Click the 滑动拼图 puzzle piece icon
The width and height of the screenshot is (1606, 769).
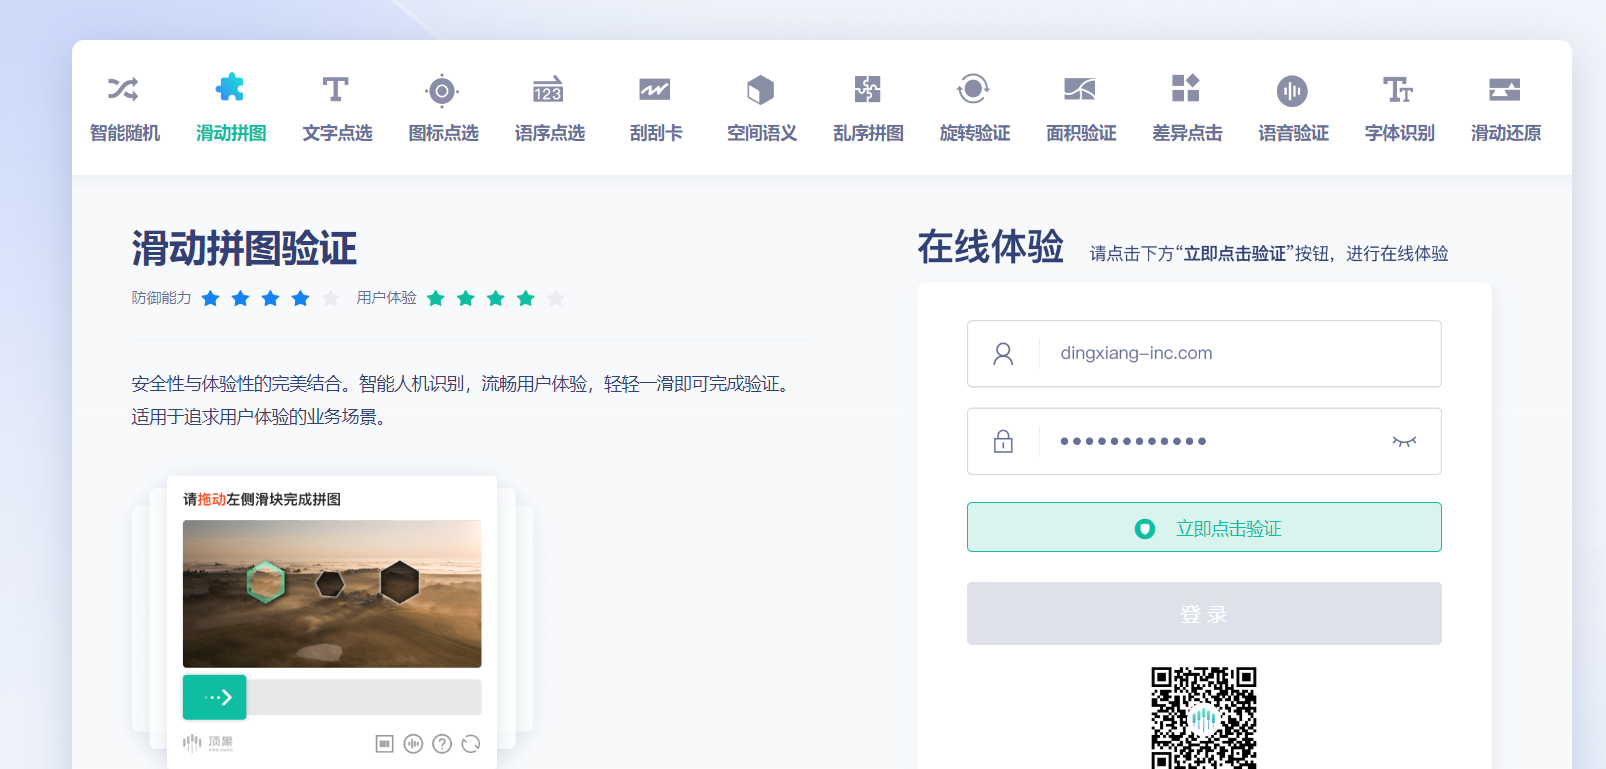point(230,88)
